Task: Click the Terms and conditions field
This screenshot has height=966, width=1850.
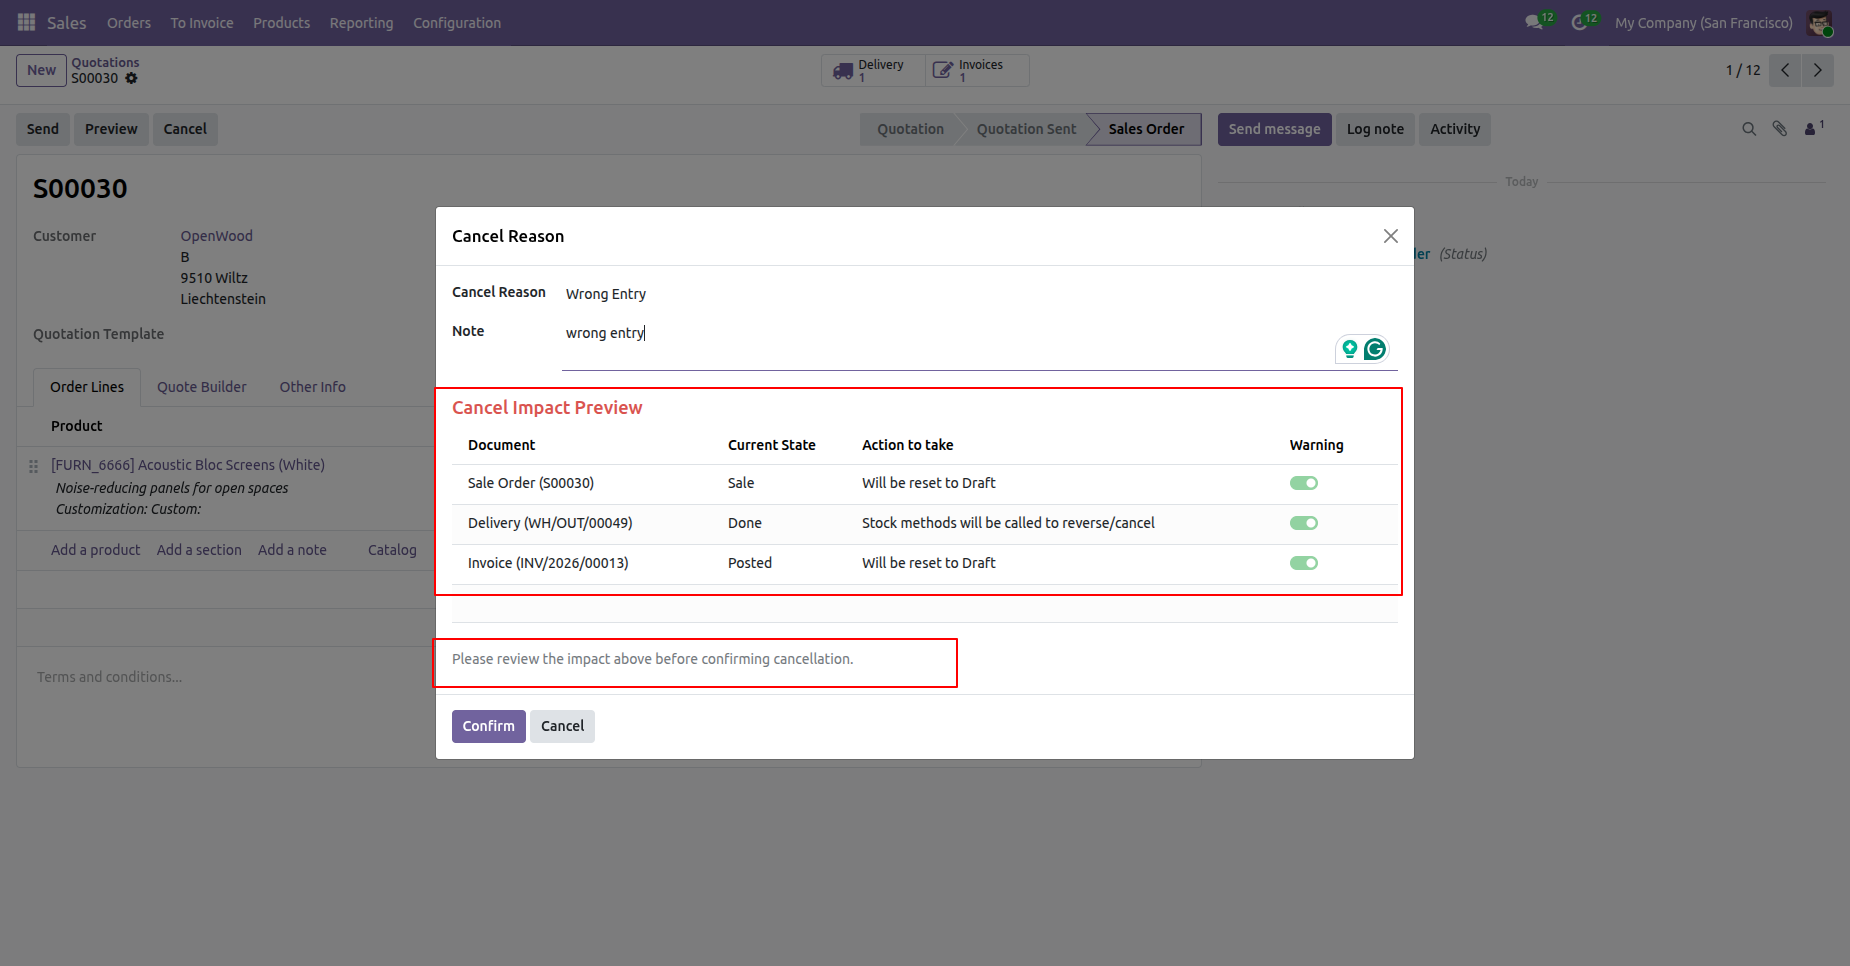Action: pyautogui.click(x=110, y=677)
